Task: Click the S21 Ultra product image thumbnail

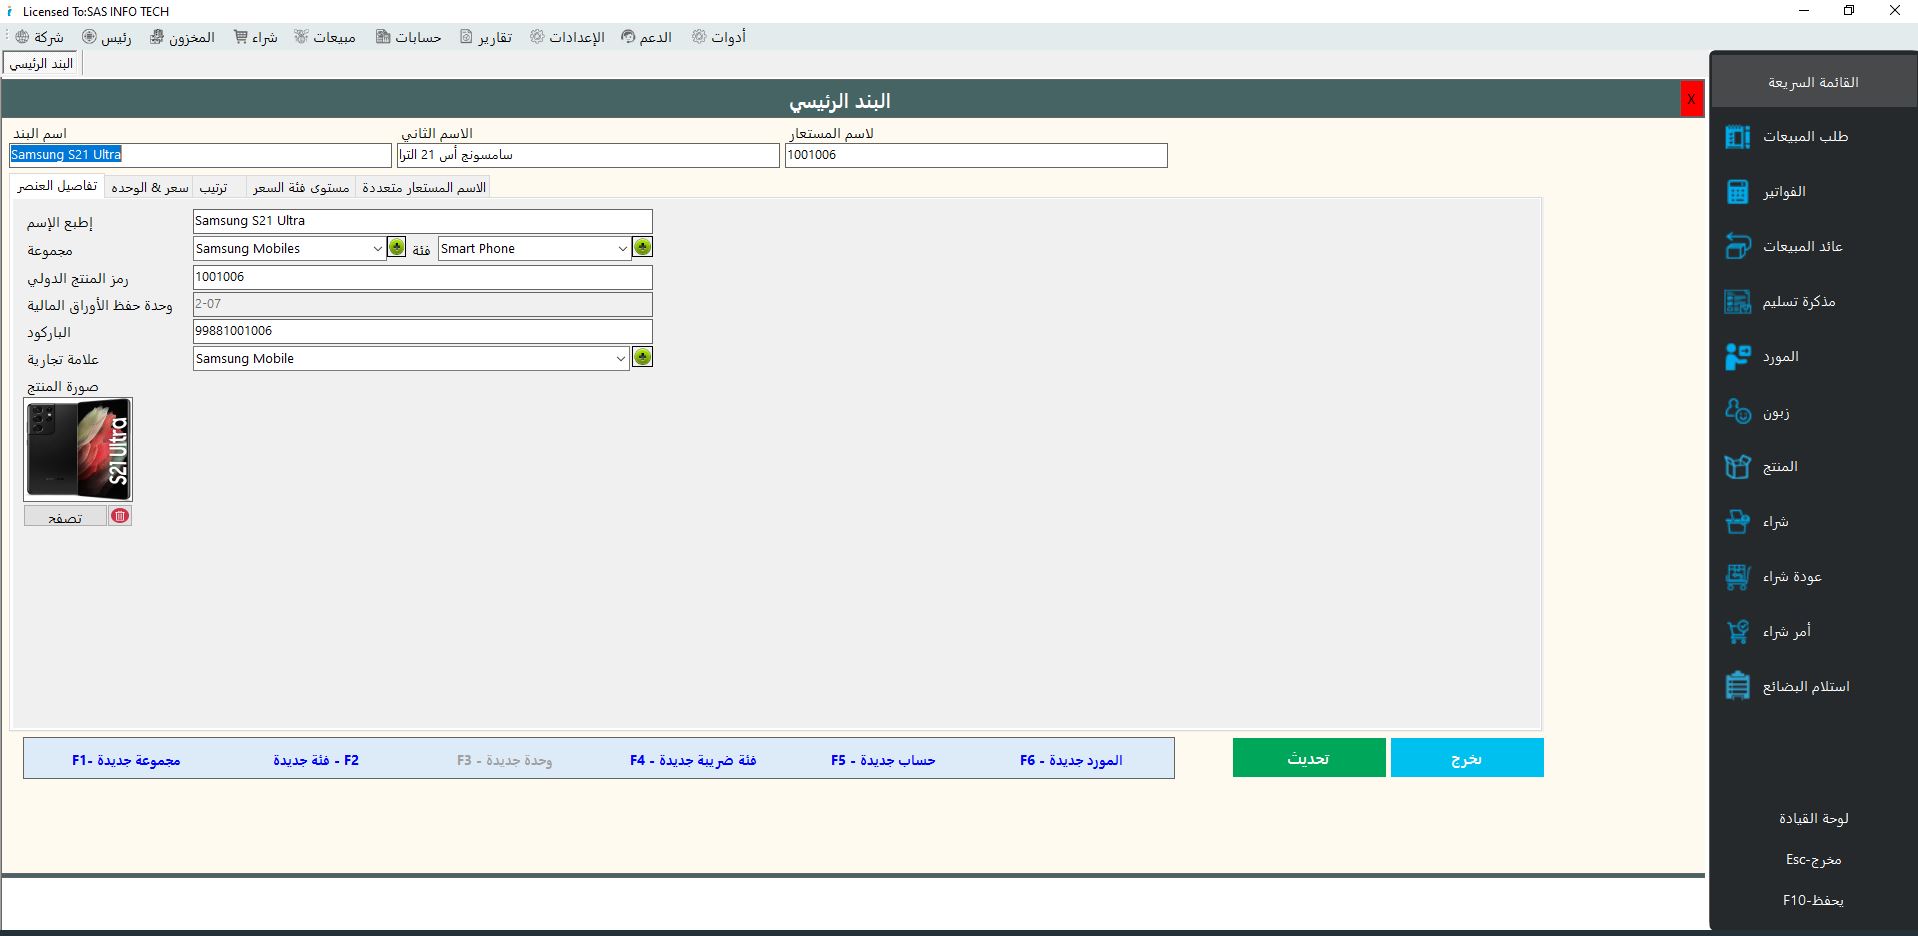Action: tap(78, 449)
